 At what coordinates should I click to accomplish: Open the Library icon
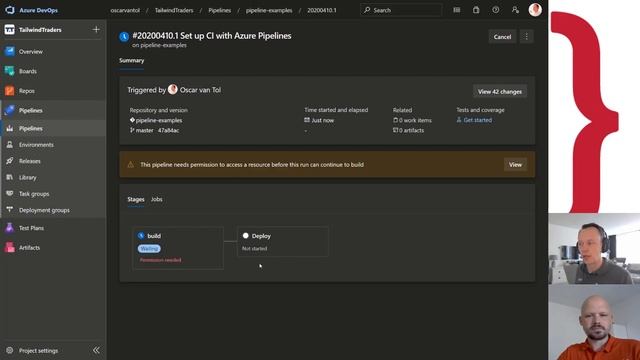[x=10, y=177]
